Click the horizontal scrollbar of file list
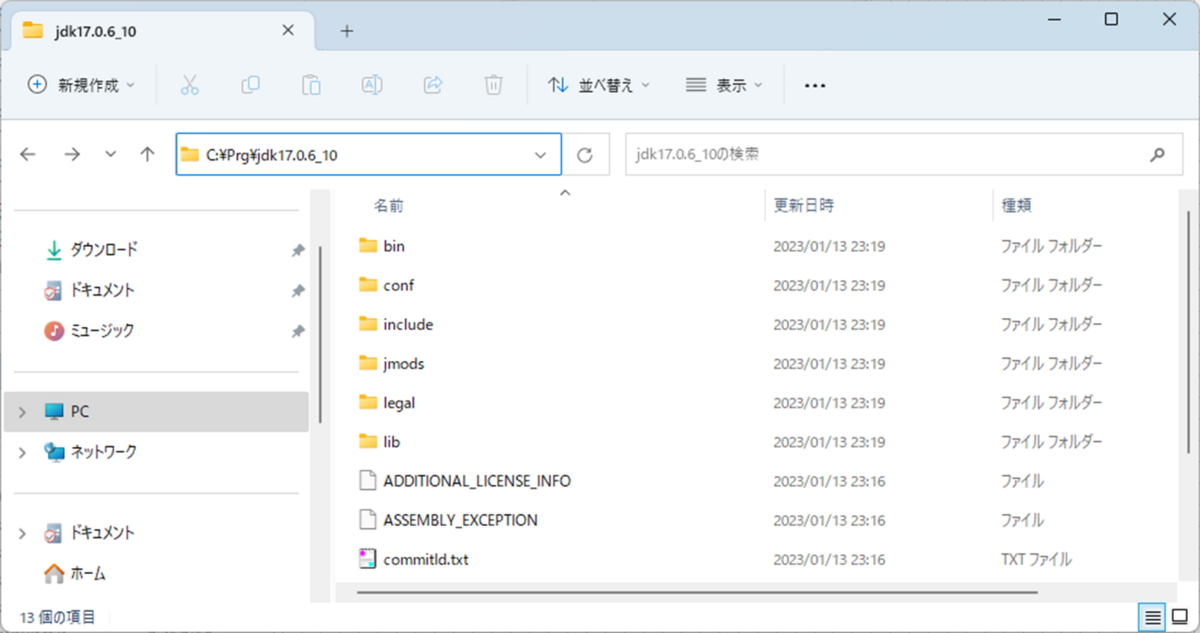 695,593
